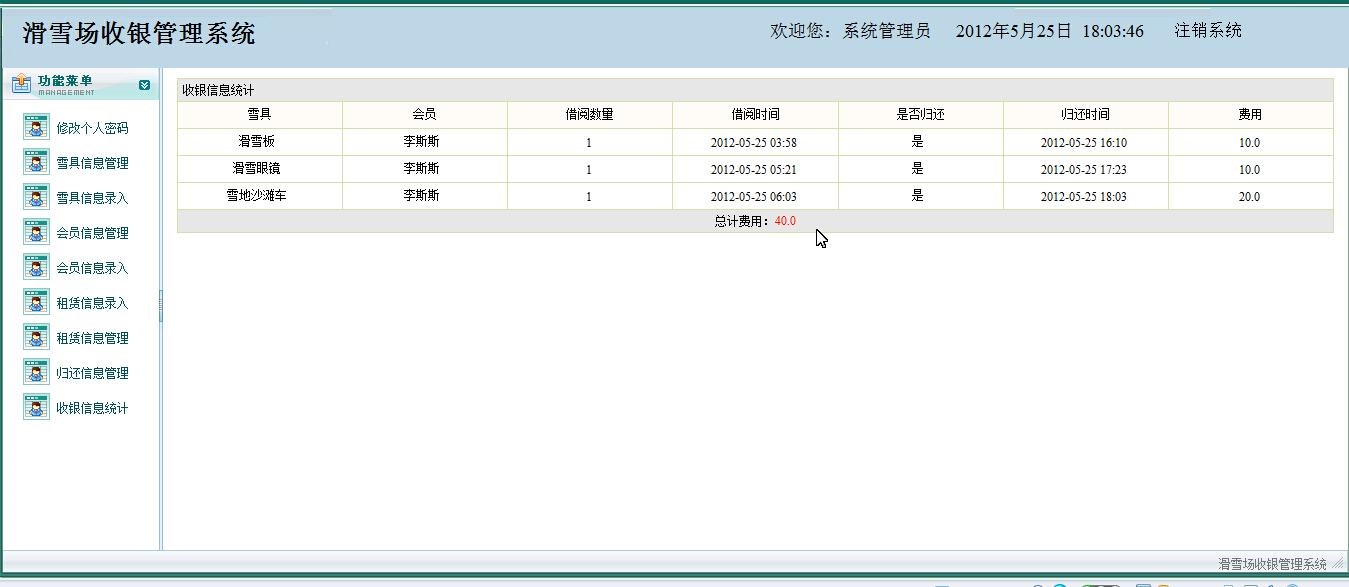Open 收银信息统计 menu item
The width and height of the screenshot is (1349, 587).
pos(92,408)
